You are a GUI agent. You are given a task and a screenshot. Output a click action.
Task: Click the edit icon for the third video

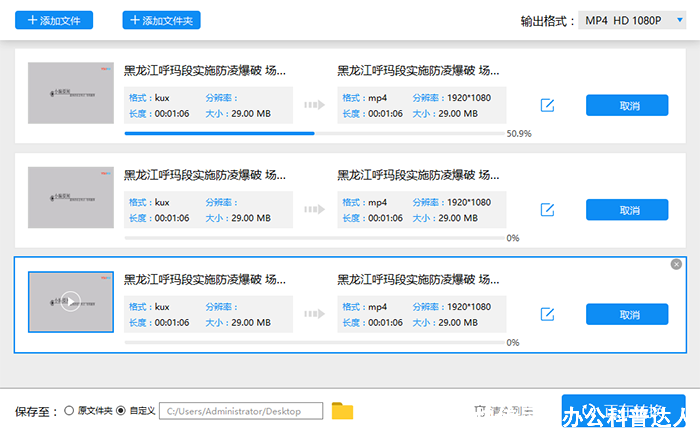point(547,314)
